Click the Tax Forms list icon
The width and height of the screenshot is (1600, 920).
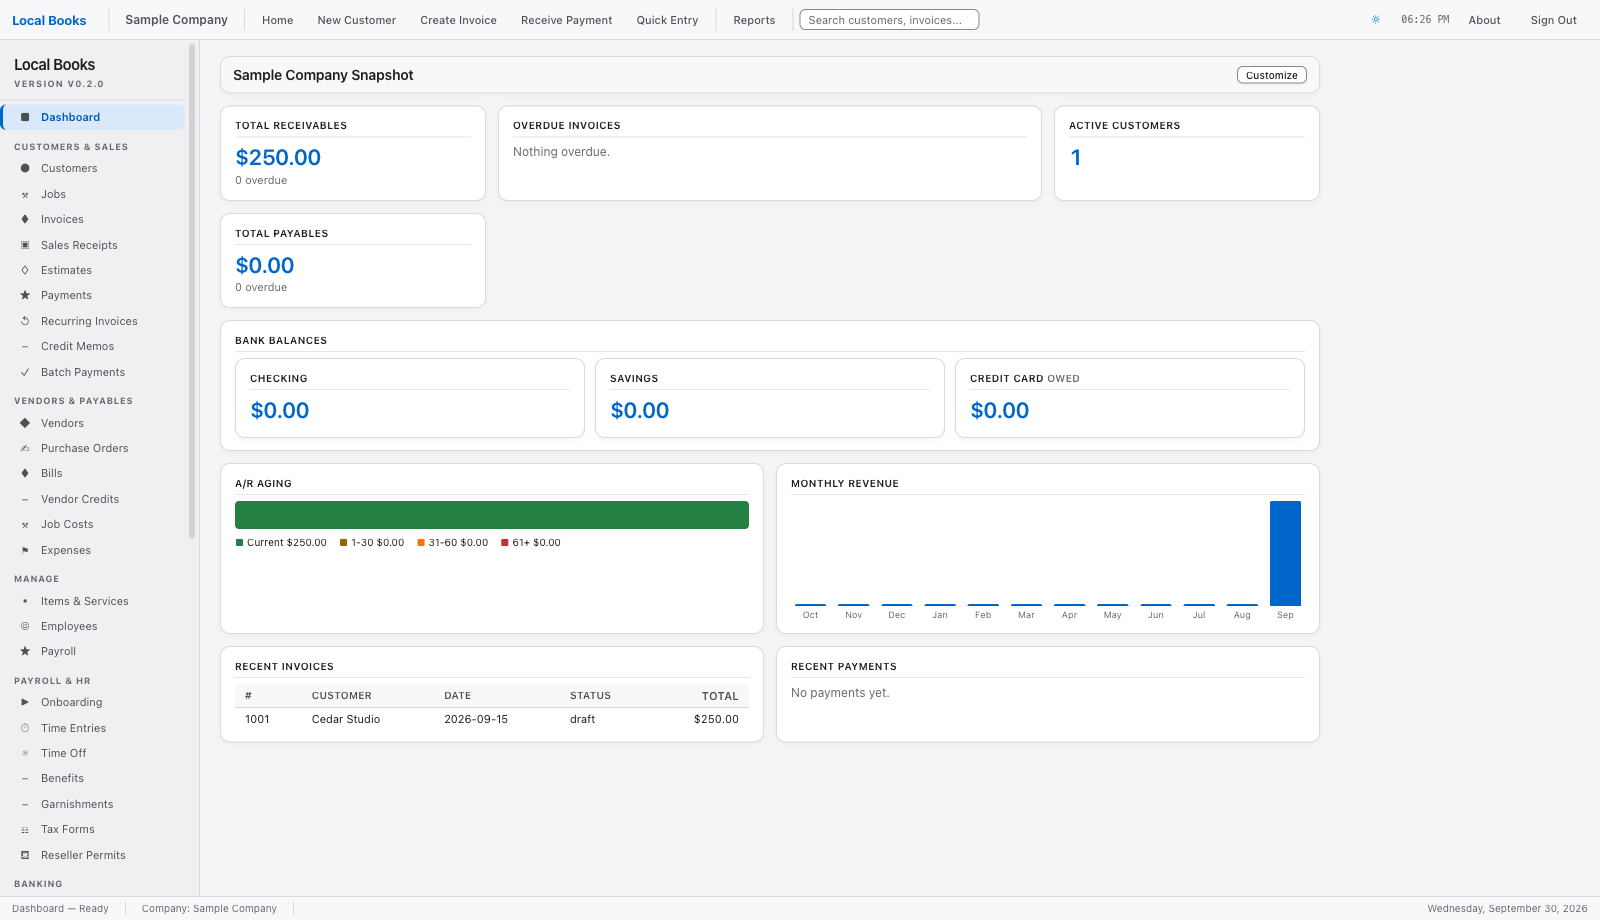point(25,829)
